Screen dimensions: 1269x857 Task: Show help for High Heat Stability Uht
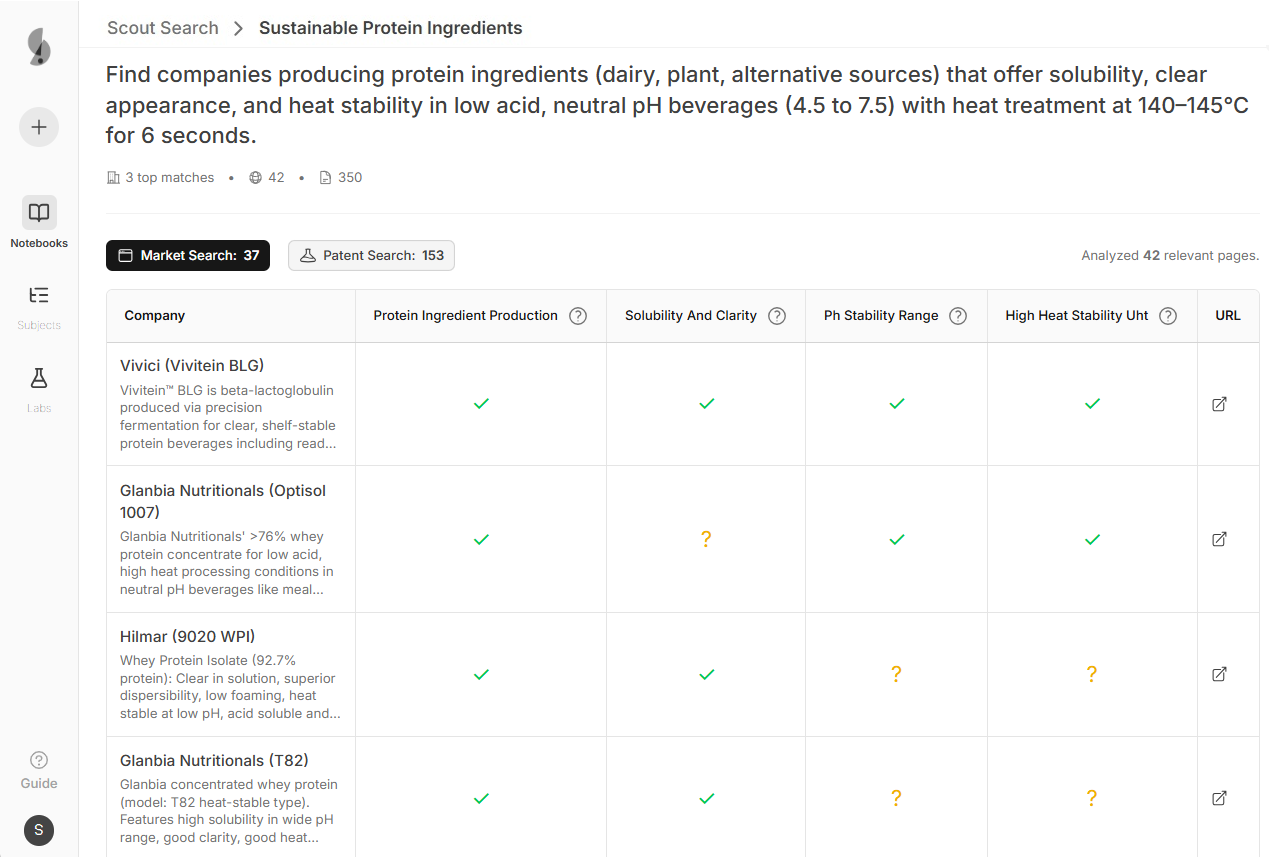click(1167, 316)
